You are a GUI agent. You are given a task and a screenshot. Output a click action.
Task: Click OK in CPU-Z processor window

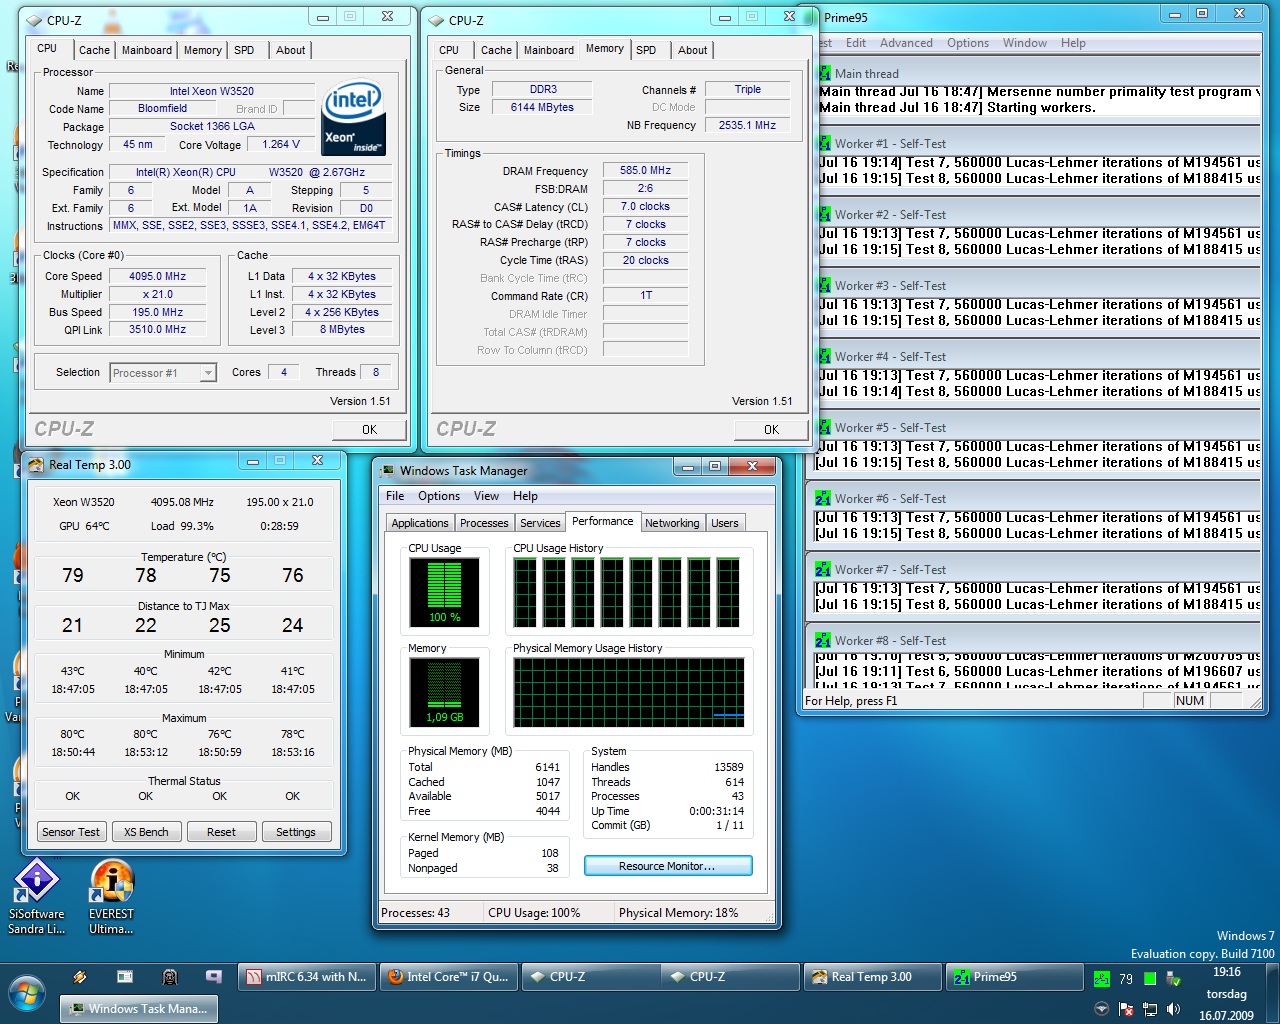(x=369, y=429)
